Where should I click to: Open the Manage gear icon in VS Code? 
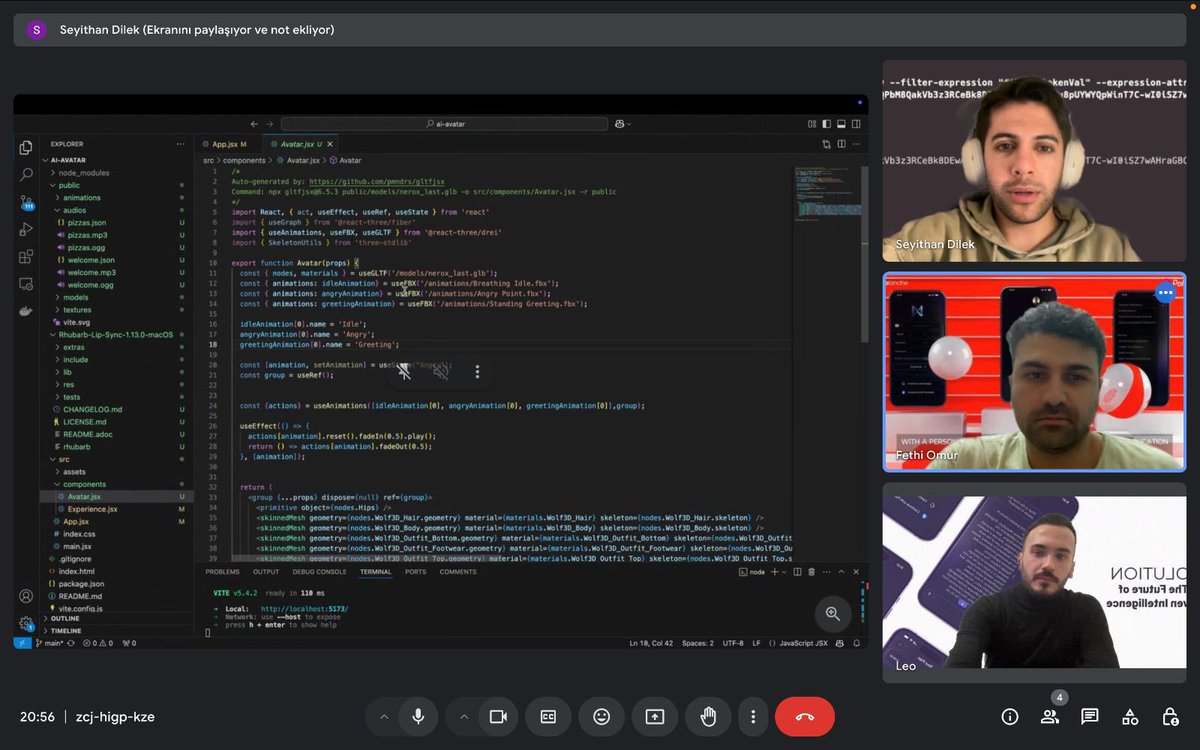click(26, 623)
